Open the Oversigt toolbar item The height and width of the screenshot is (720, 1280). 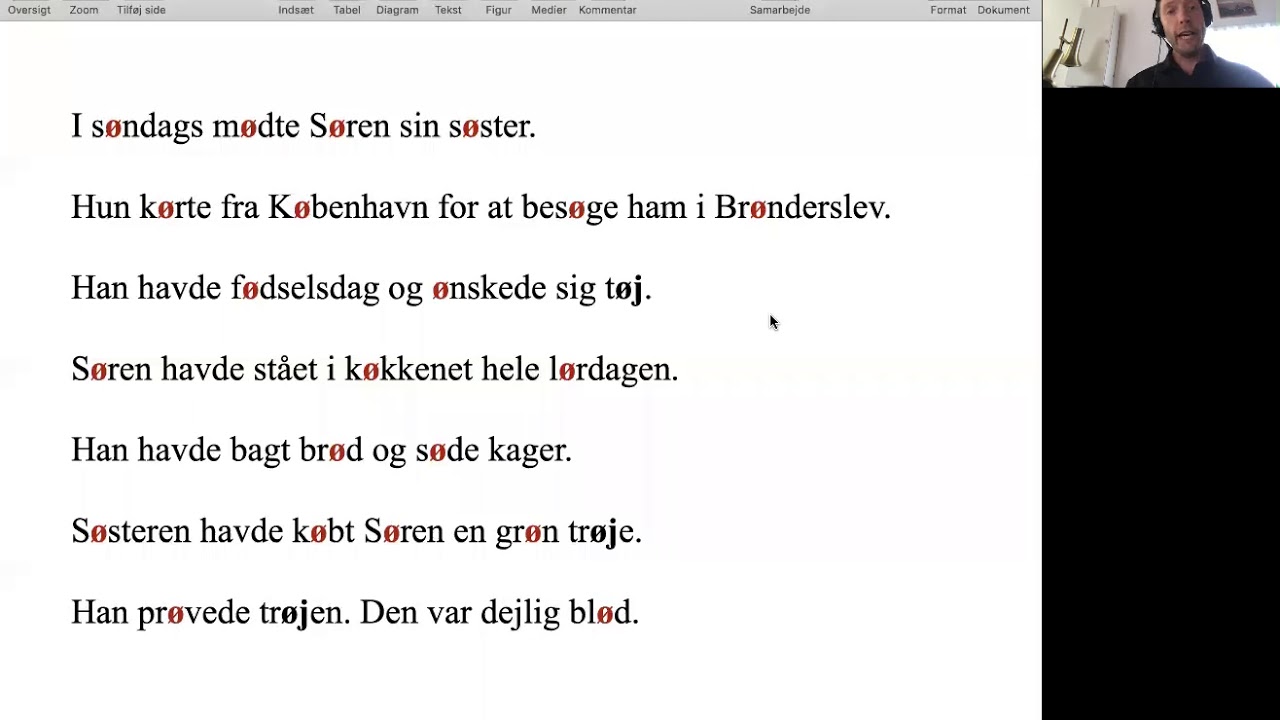point(29,10)
